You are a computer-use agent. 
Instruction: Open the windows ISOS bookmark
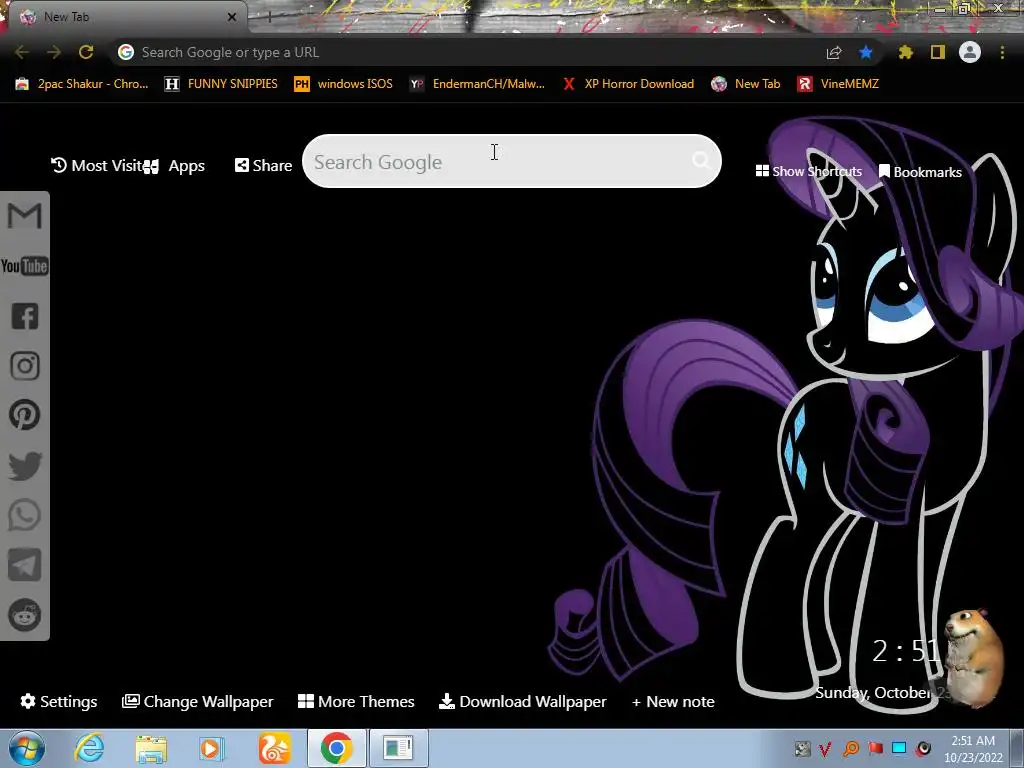click(x=344, y=84)
